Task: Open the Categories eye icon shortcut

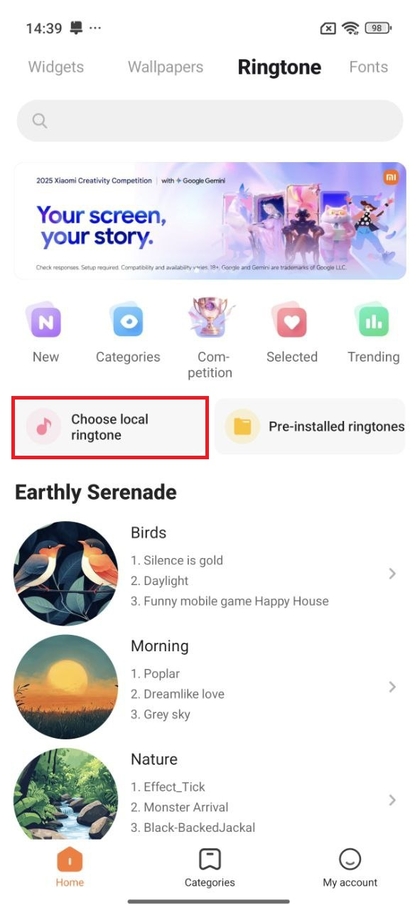Action: click(128, 321)
